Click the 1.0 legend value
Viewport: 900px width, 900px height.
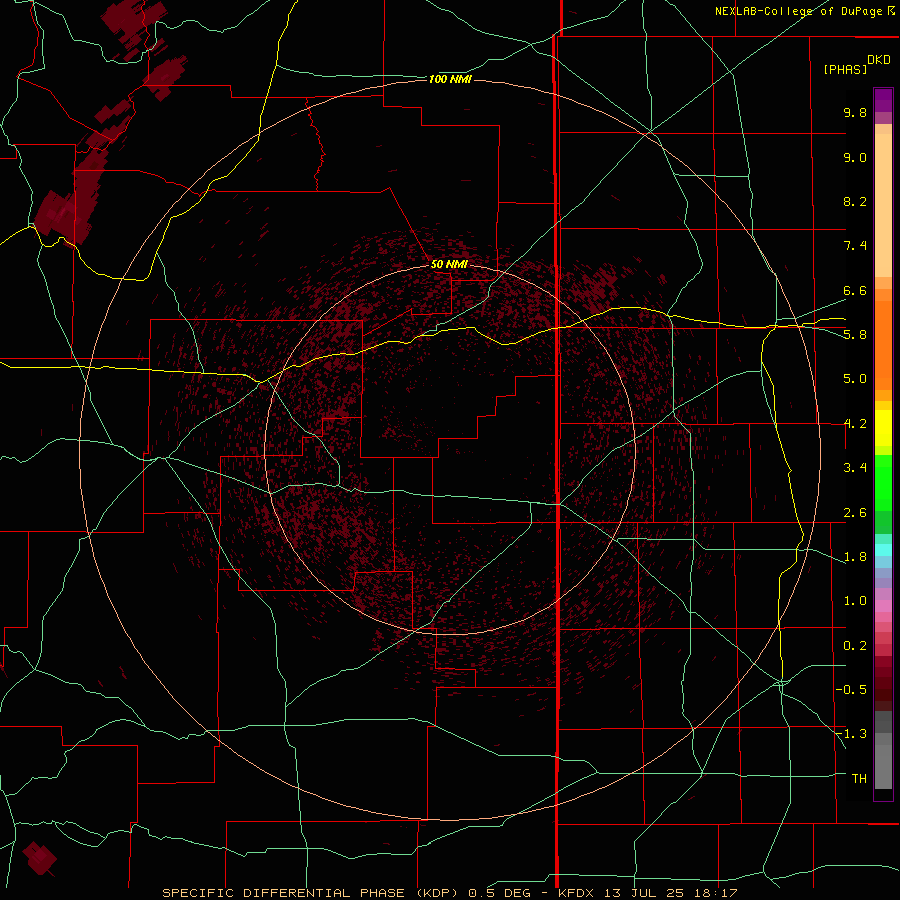click(855, 601)
